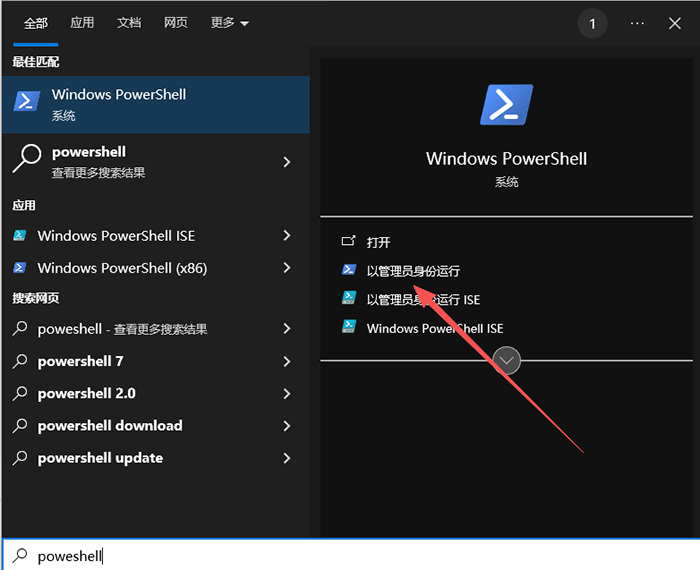Screen dimensions: 700x570
Task: Click the circular badge showing 1
Action: coord(592,24)
